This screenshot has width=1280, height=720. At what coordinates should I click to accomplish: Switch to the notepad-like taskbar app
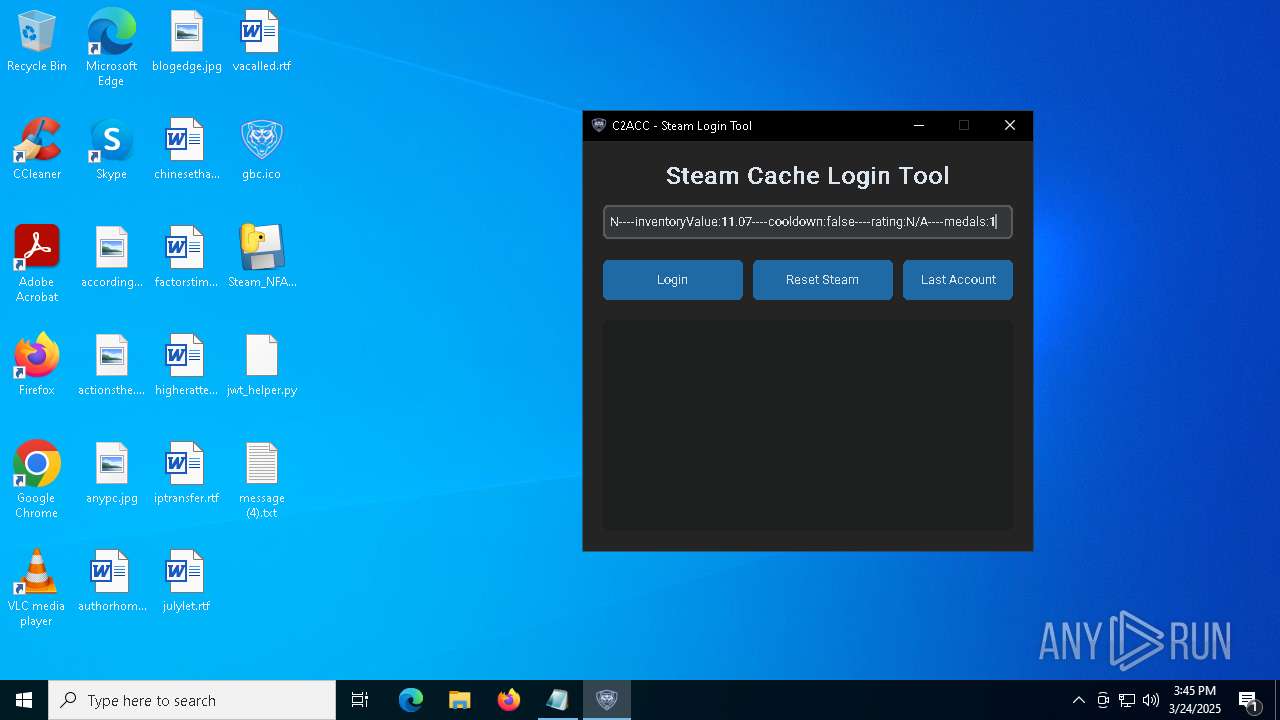[557, 700]
